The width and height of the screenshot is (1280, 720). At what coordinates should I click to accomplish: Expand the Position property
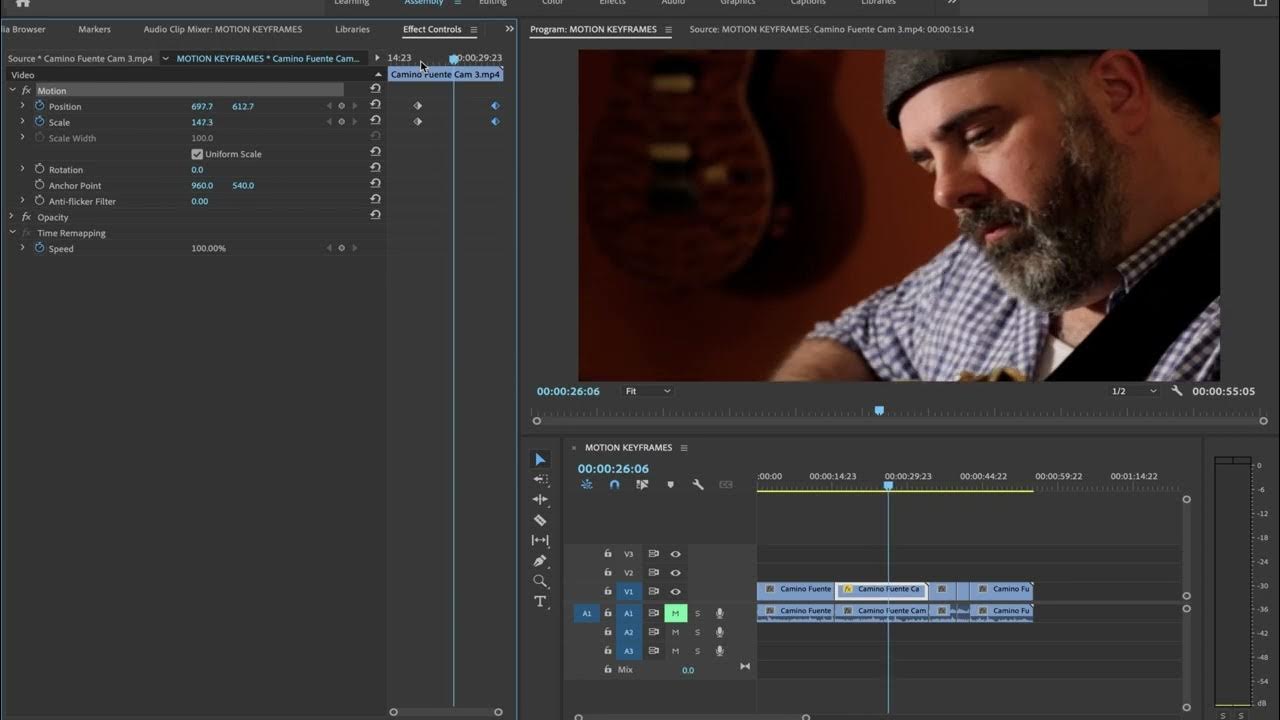22,106
